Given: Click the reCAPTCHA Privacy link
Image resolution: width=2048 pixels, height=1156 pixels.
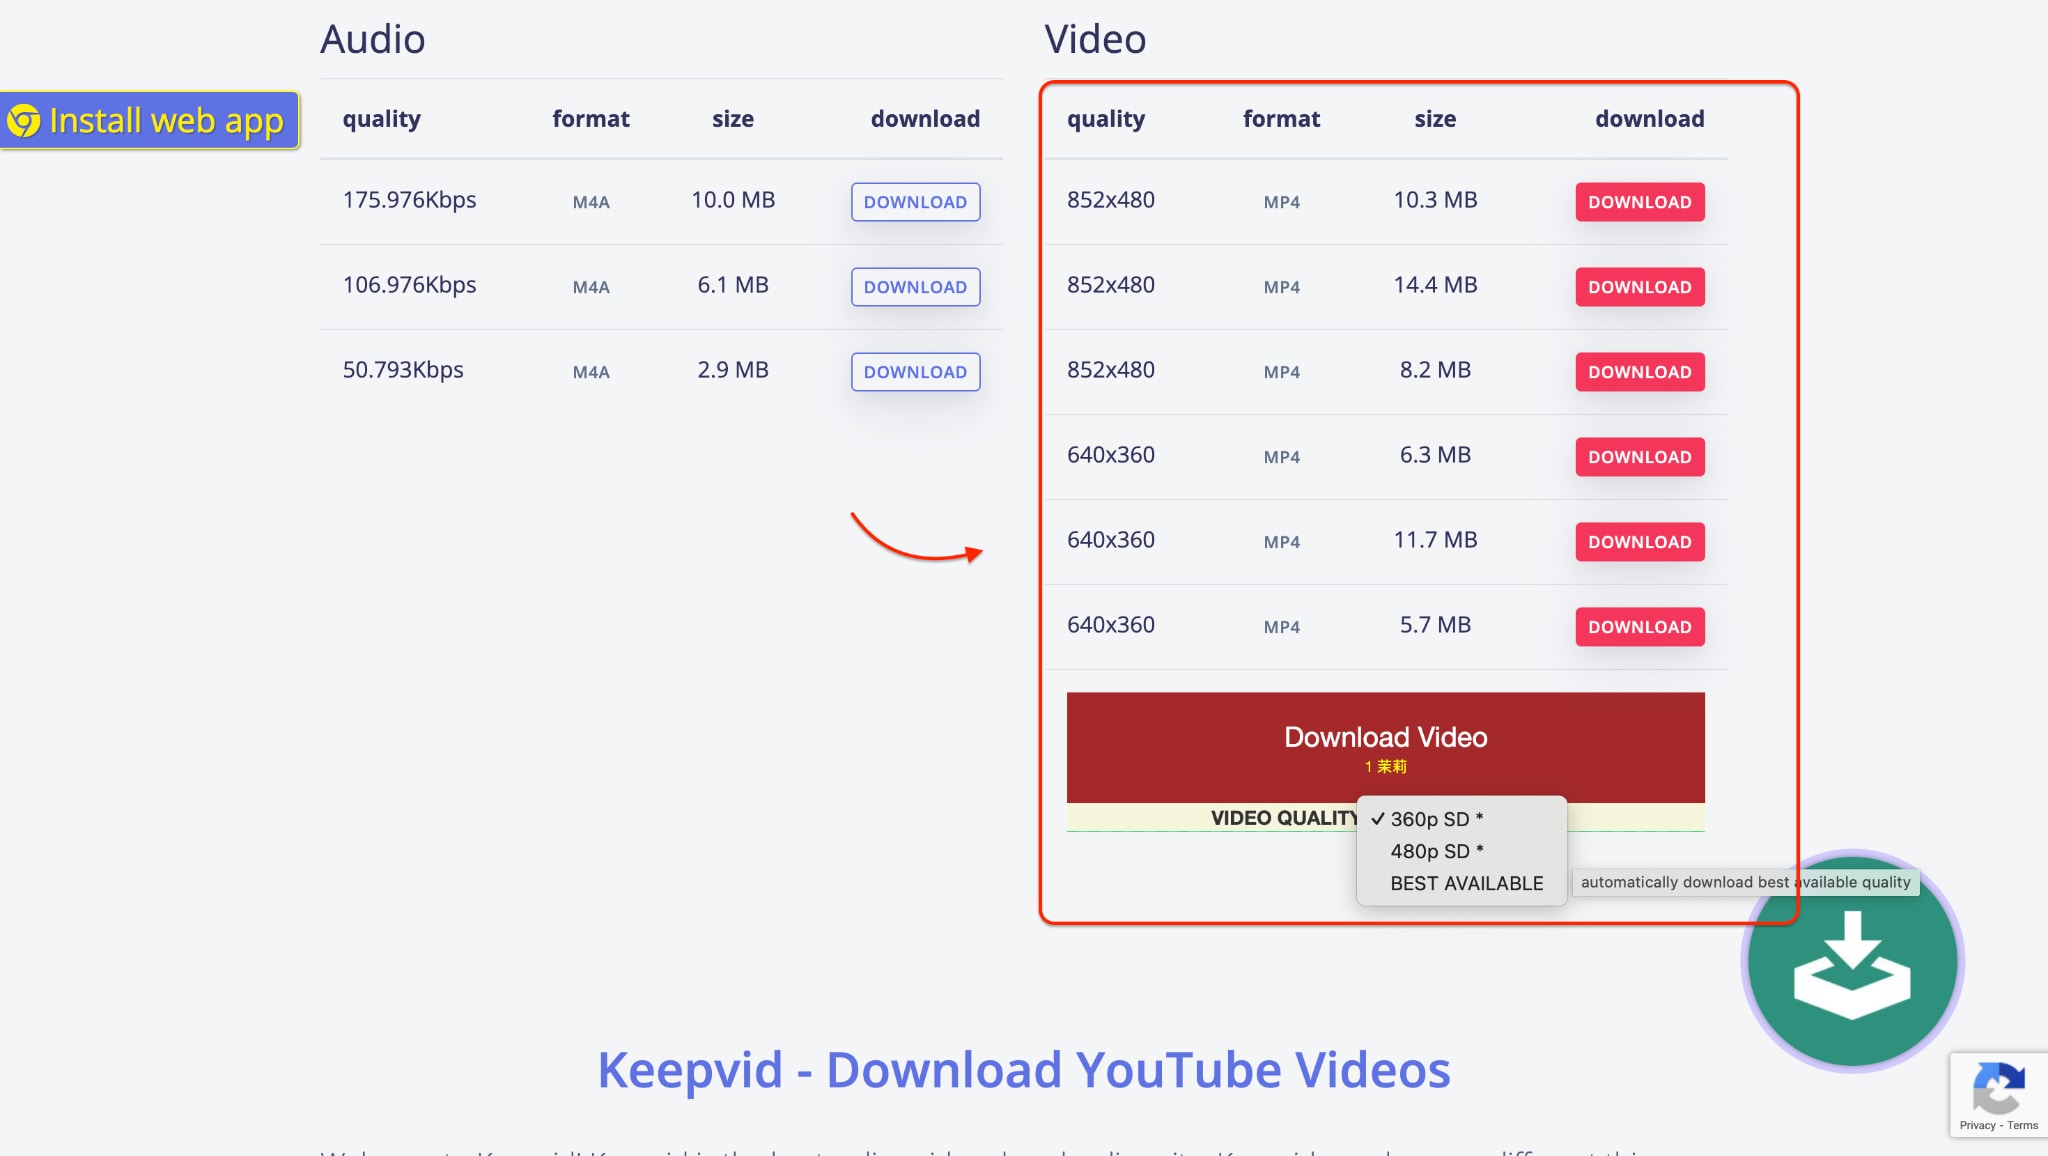Looking at the screenshot, I should pos(1977,1126).
